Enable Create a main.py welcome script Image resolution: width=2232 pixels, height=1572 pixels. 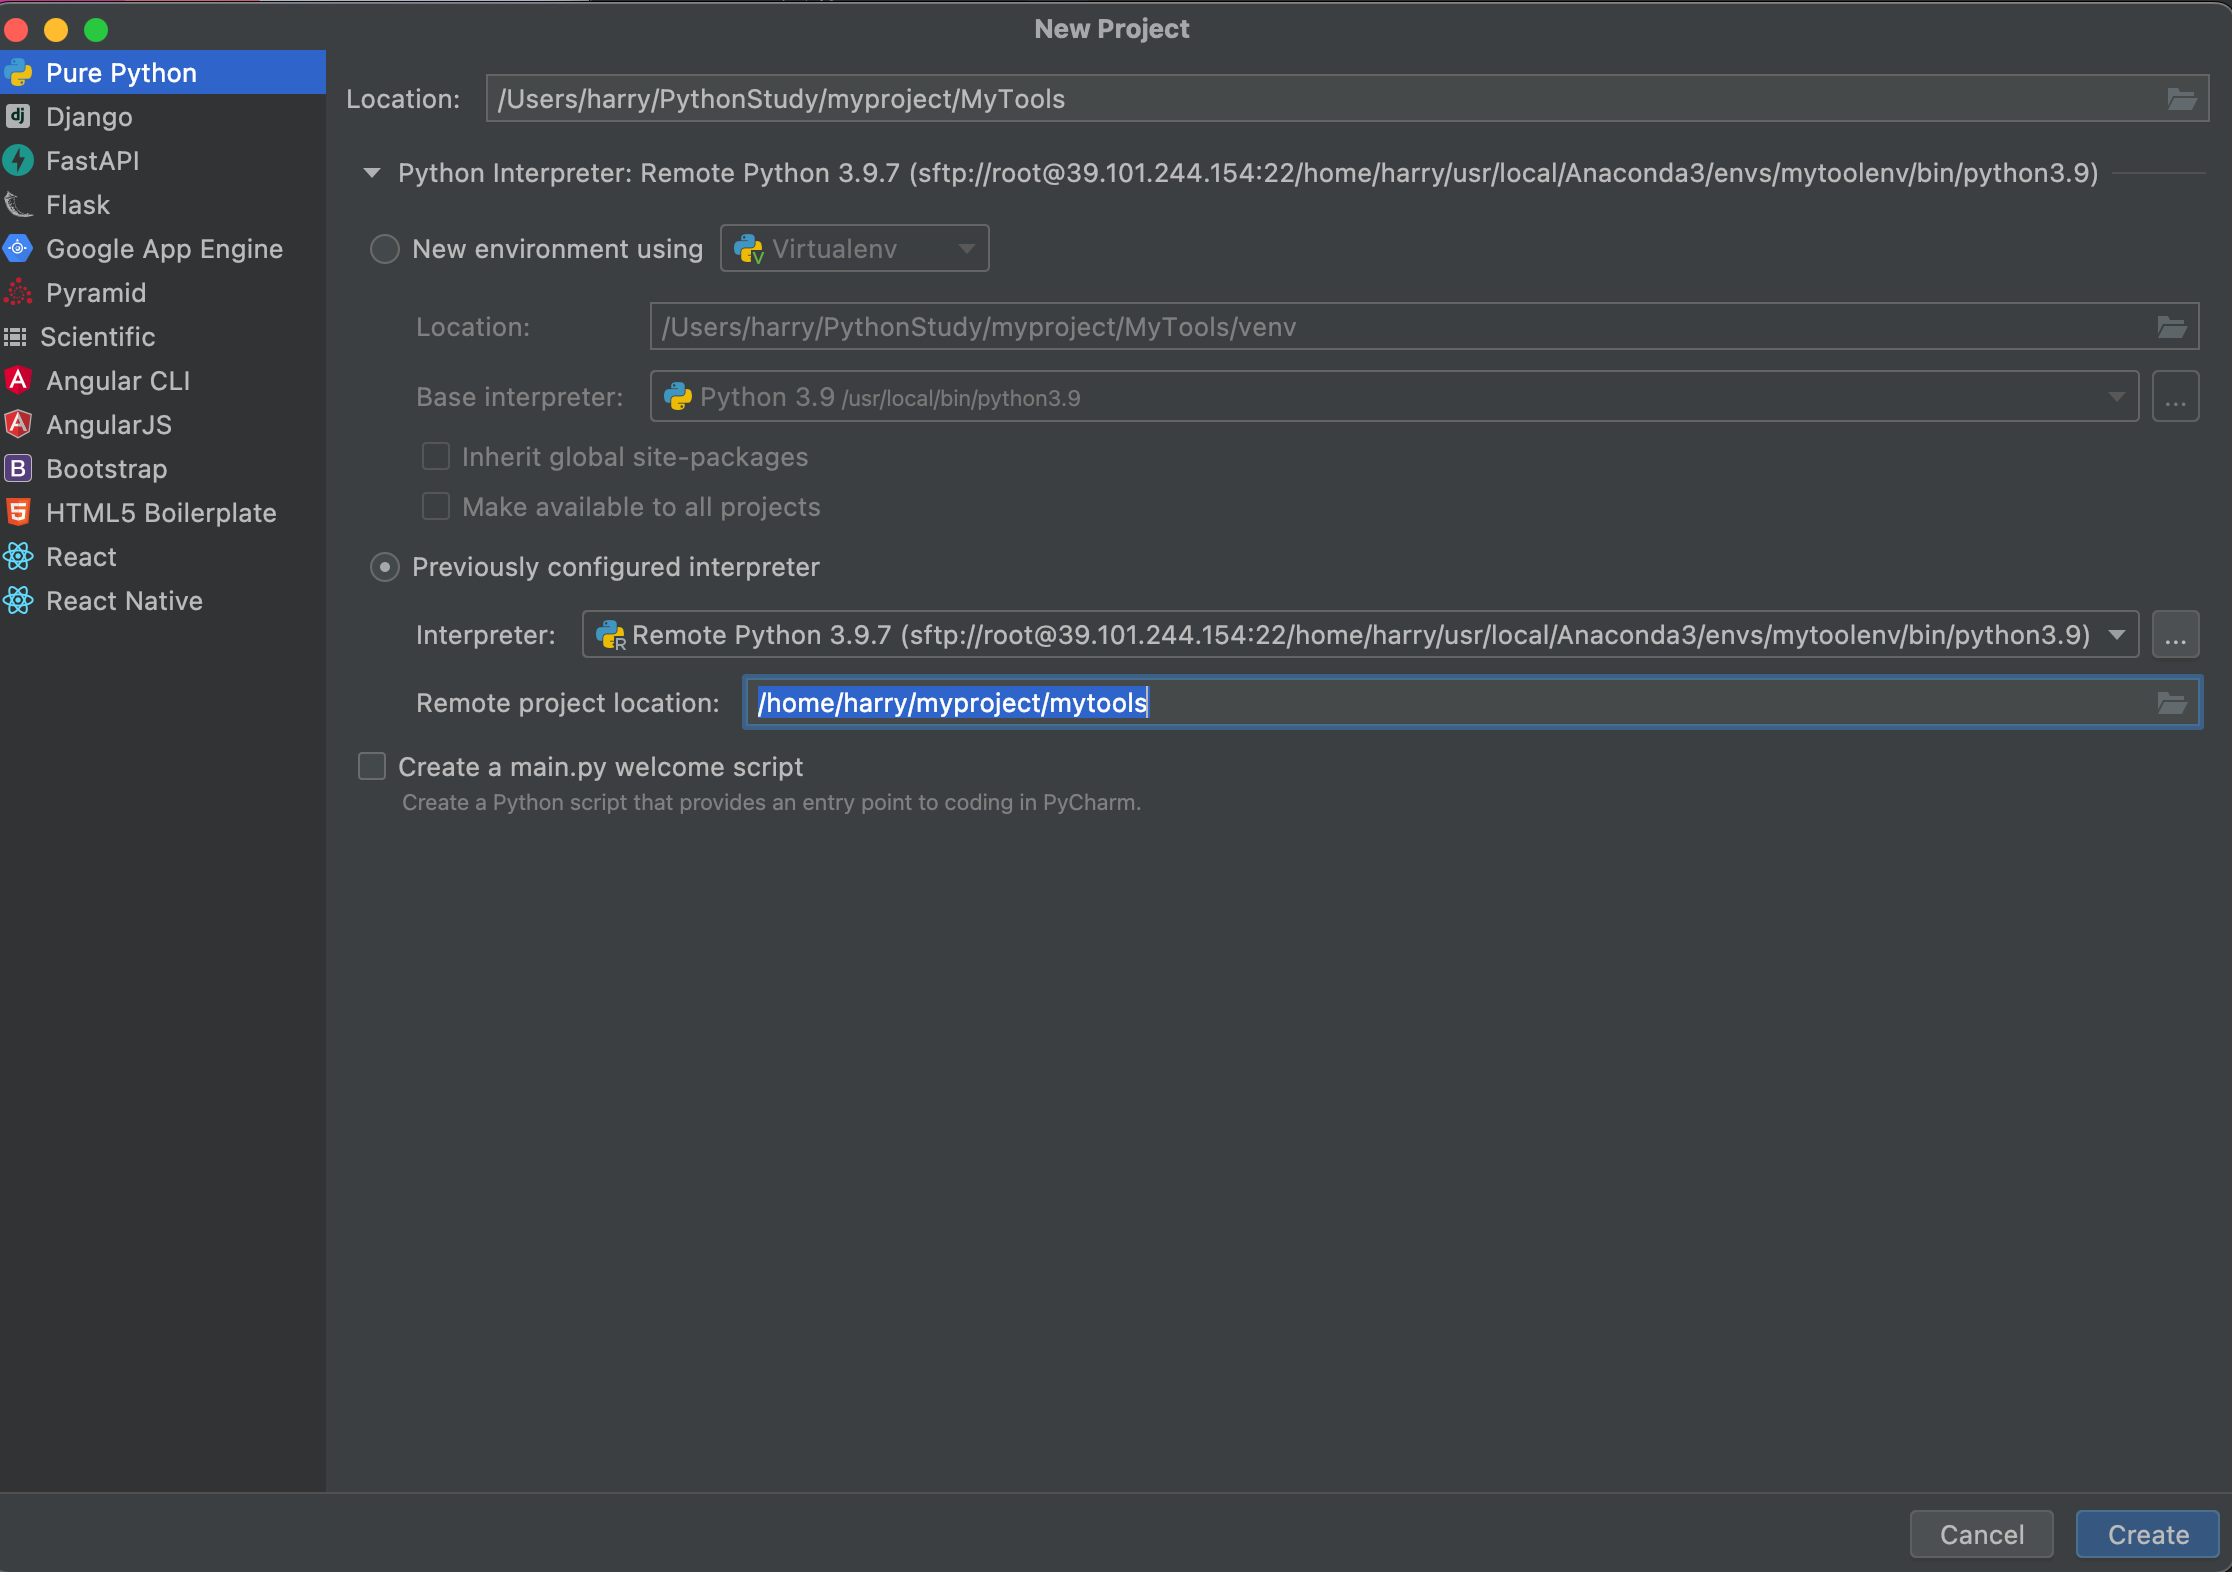coord(372,767)
